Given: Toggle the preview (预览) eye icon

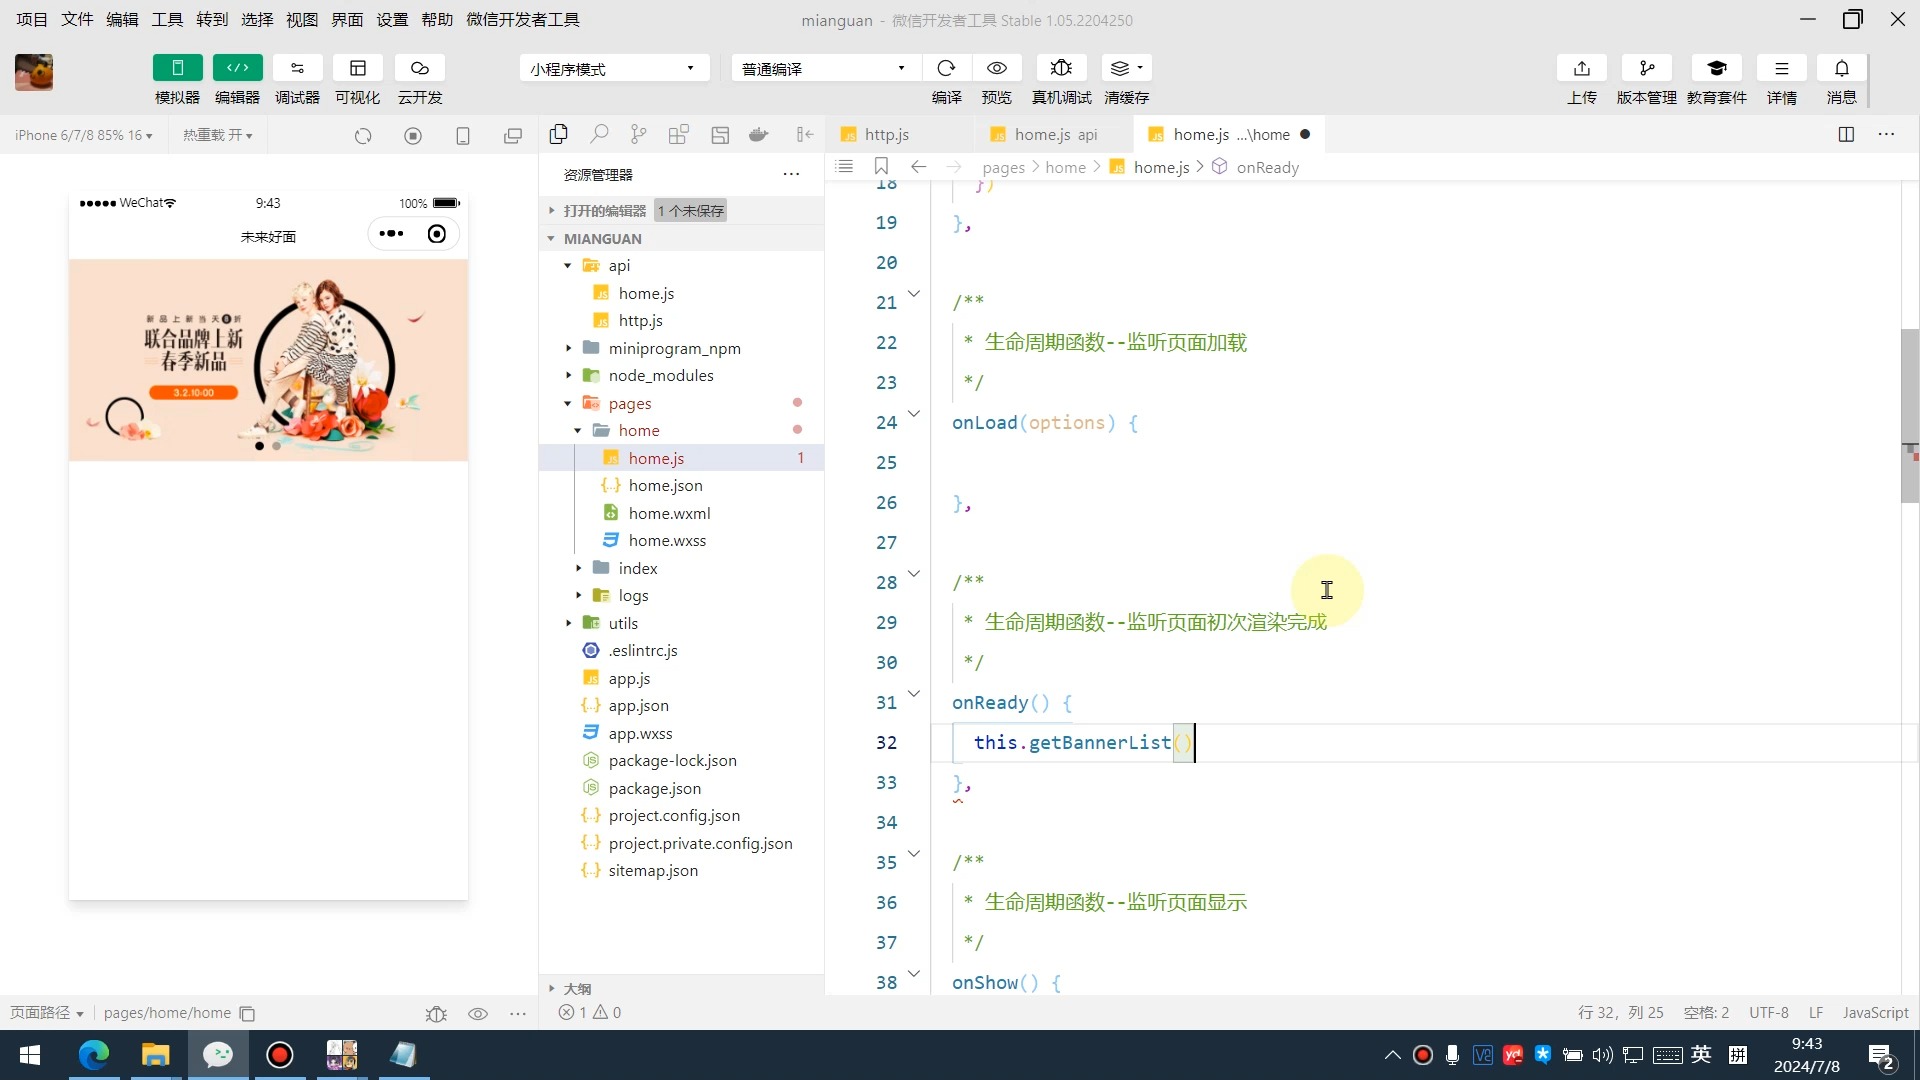Looking at the screenshot, I should [996, 68].
